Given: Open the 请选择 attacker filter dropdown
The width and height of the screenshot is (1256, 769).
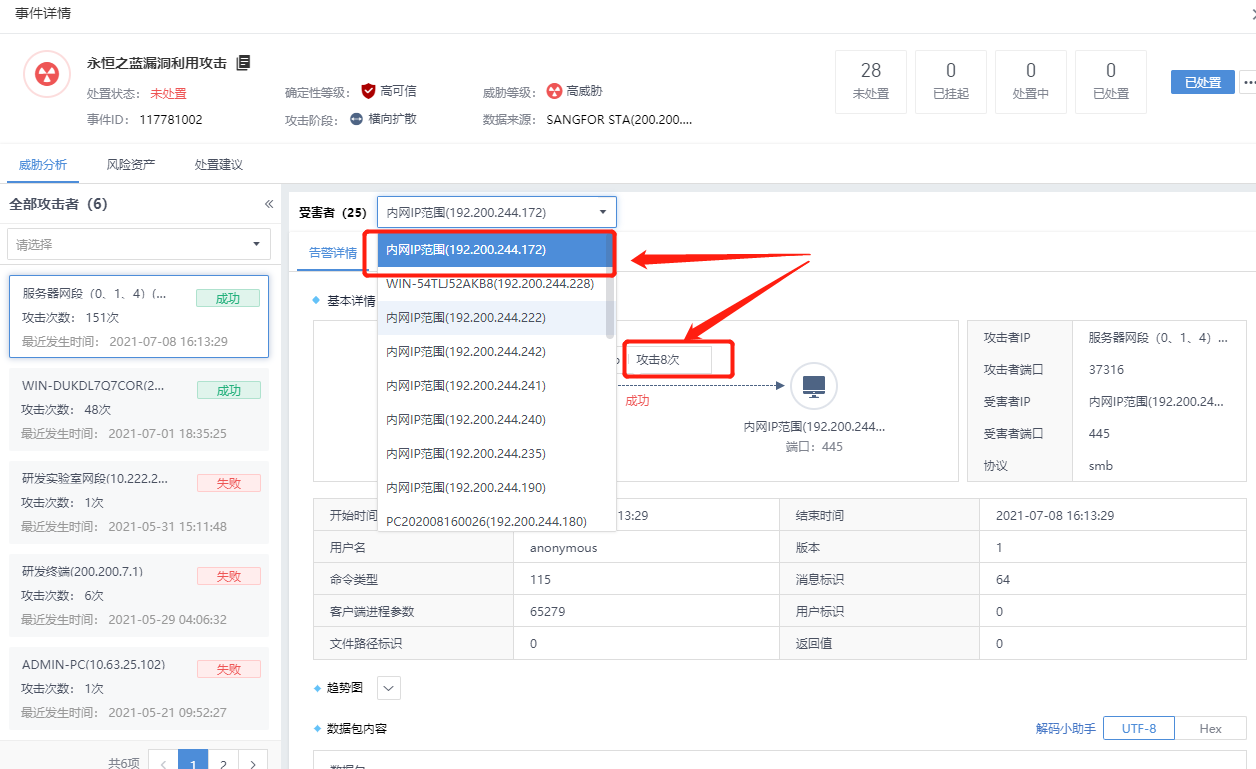Looking at the screenshot, I should click(139, 244).
